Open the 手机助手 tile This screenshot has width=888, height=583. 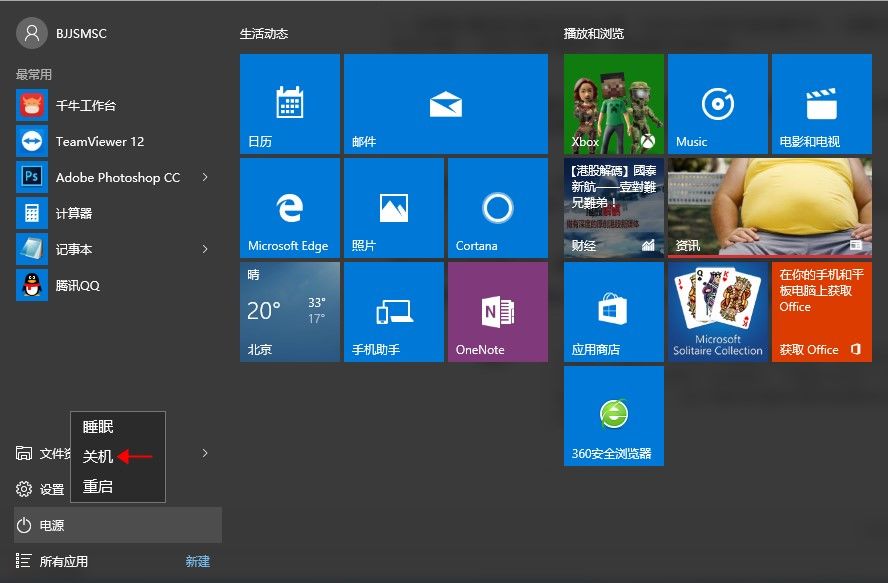tap(394, 312)
